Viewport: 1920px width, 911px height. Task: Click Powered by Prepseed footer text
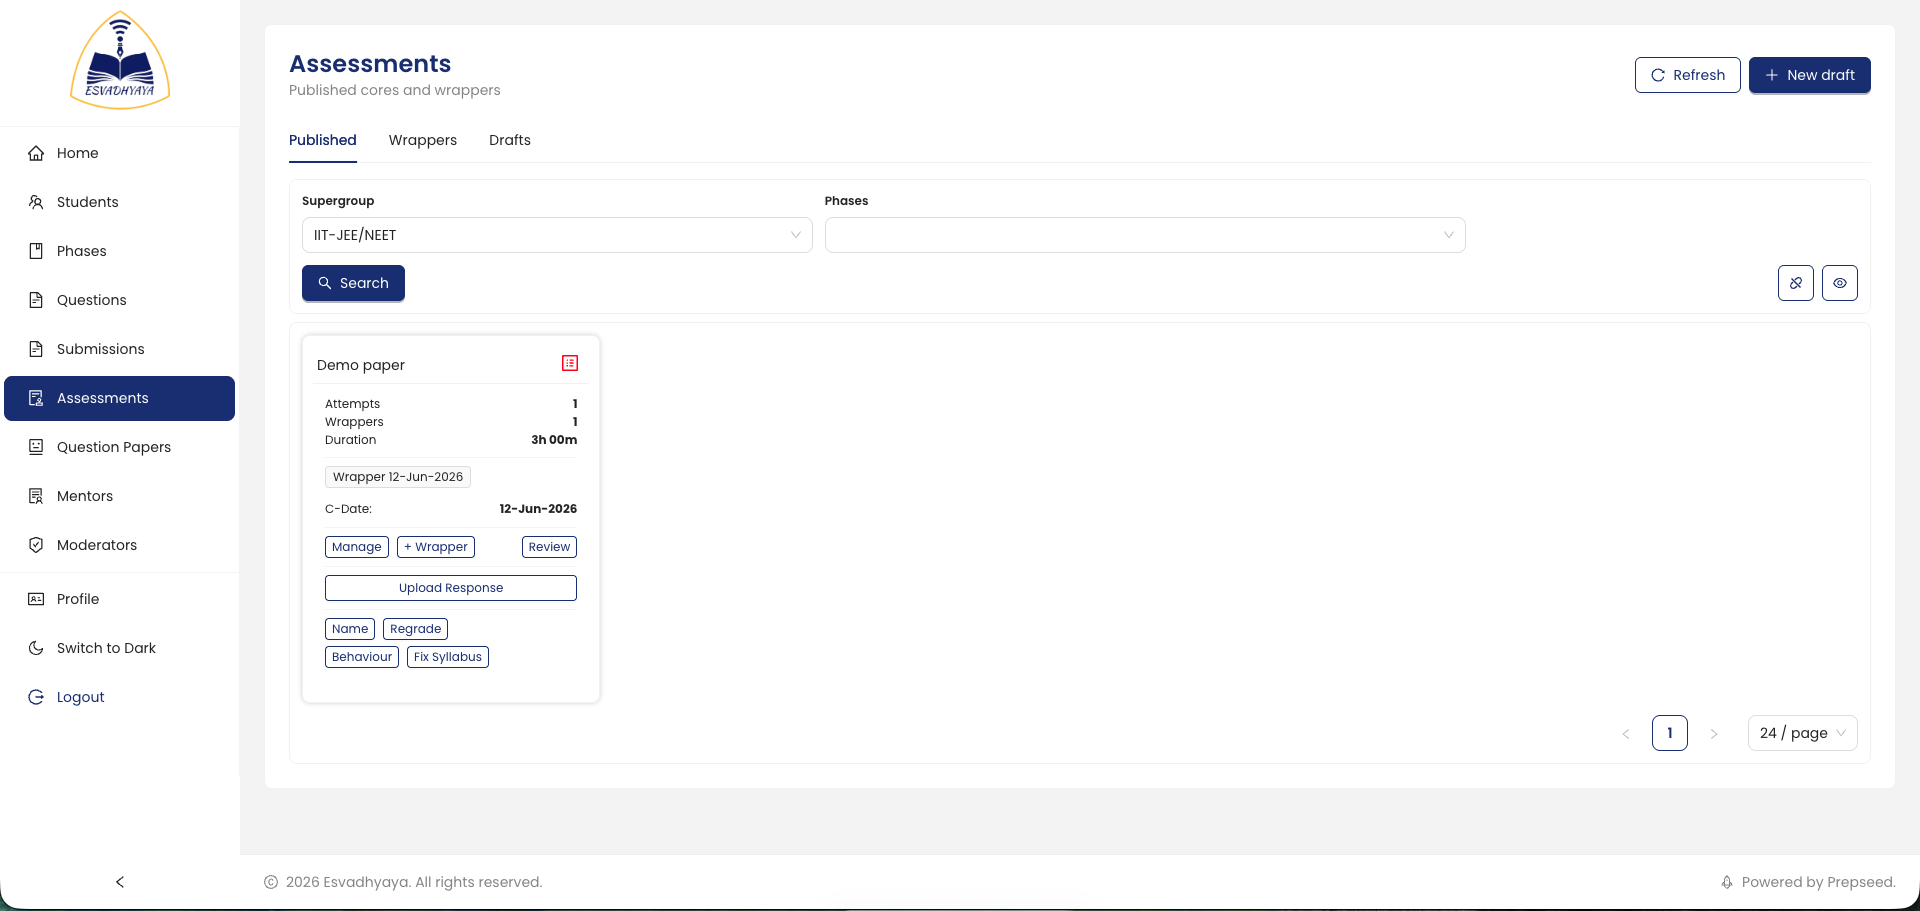[1818, 882]
